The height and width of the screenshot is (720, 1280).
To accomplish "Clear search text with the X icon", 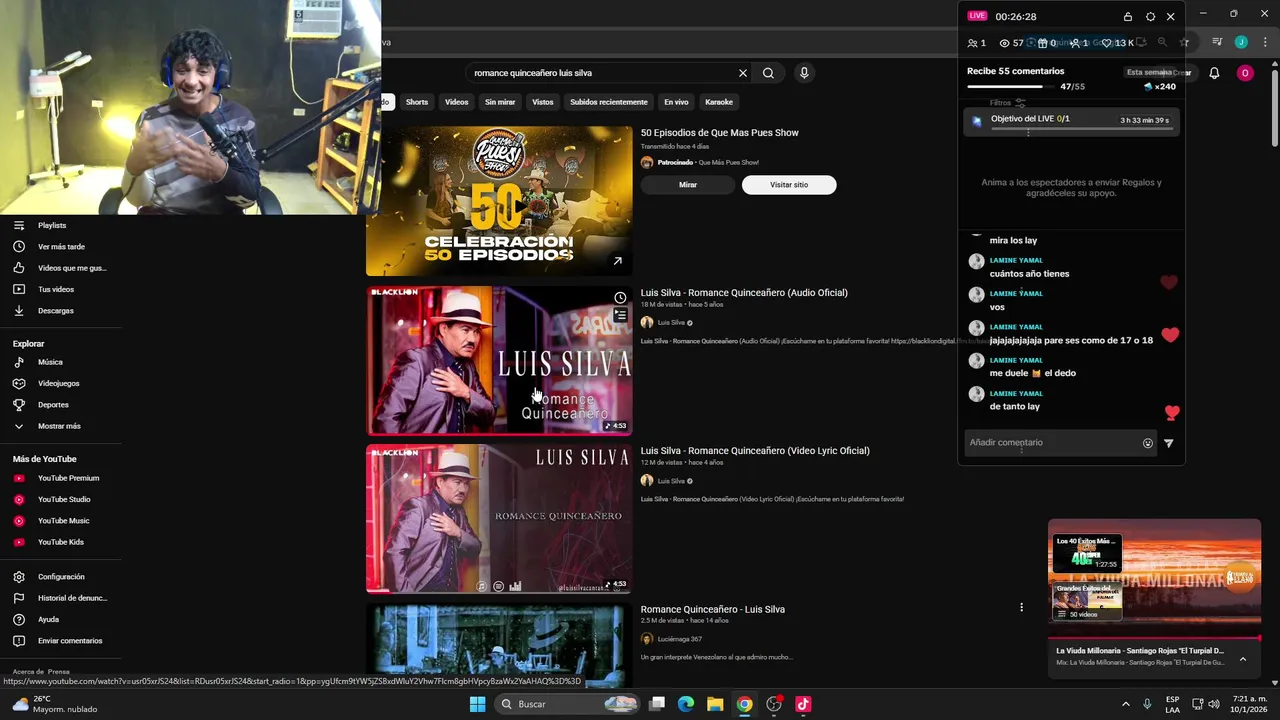I will pos(743,73).
